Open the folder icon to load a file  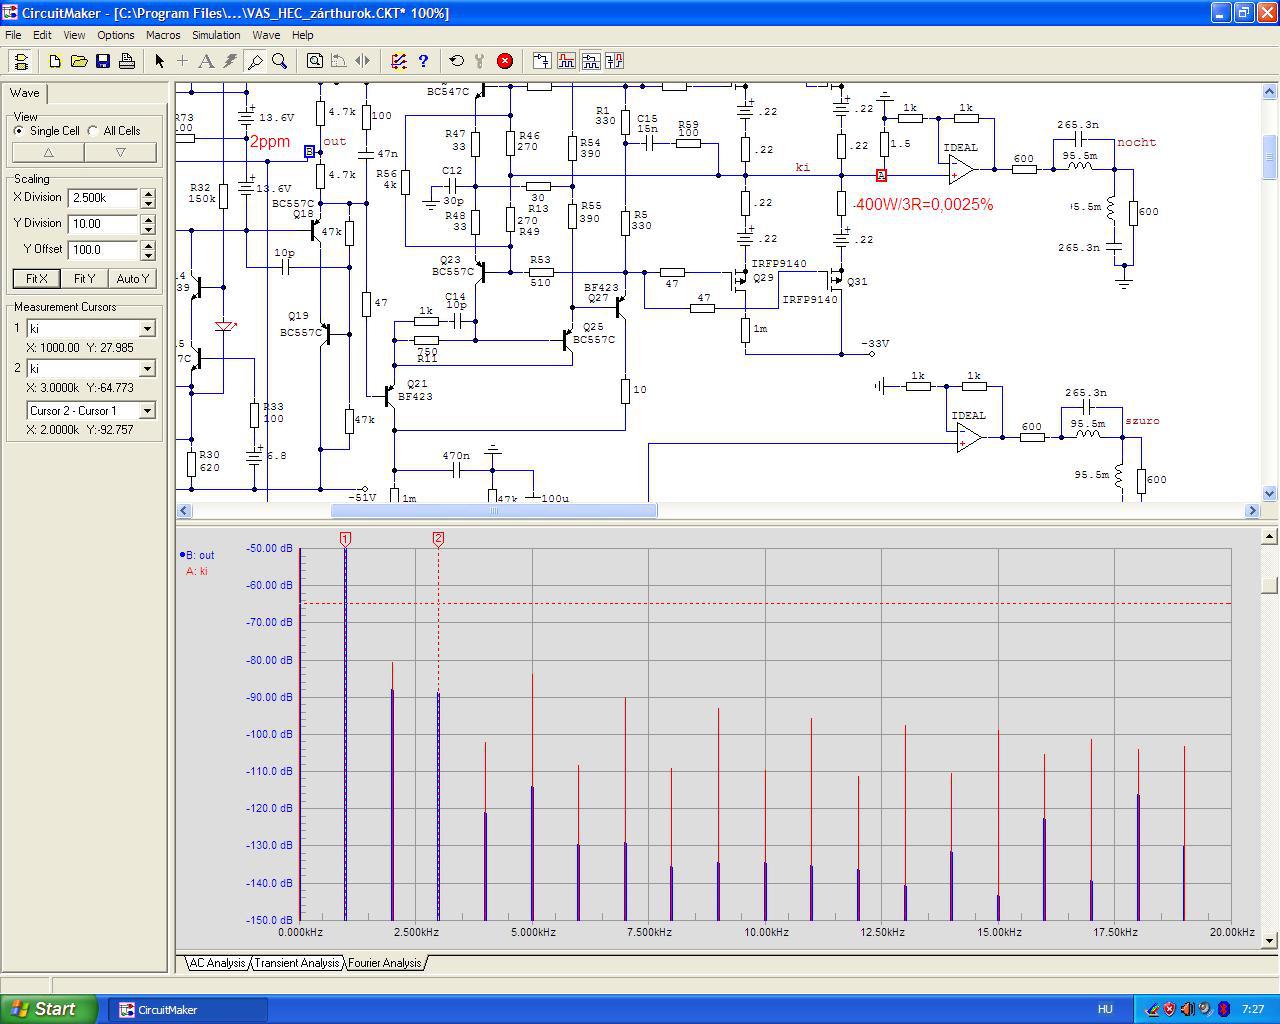click(79, 61)
